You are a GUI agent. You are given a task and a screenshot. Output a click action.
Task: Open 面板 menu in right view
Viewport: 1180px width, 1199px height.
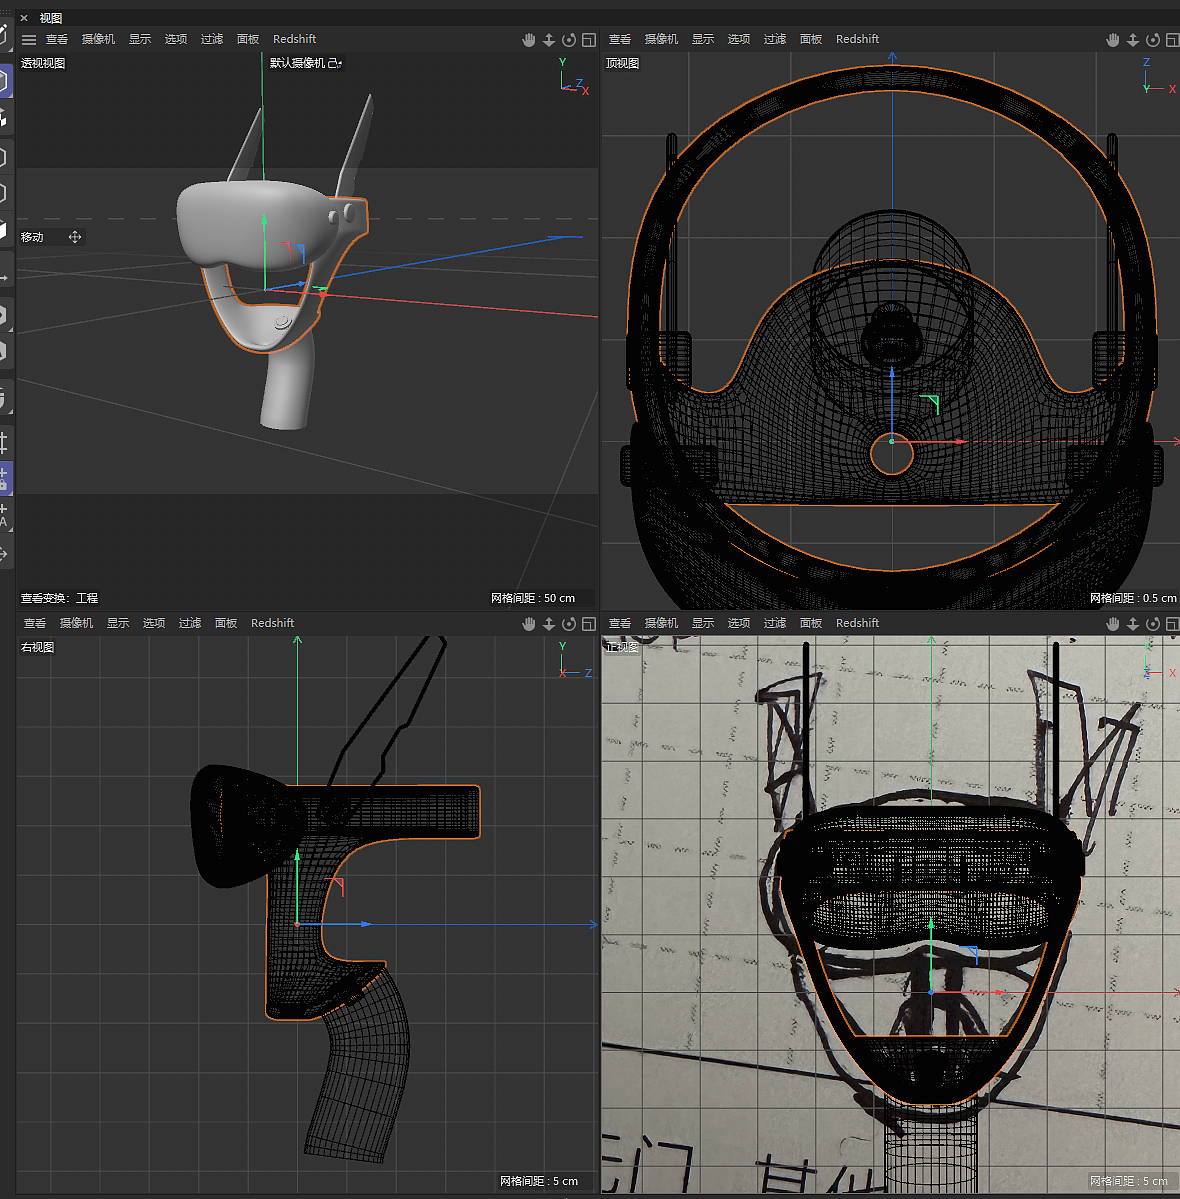pos(226,623)
